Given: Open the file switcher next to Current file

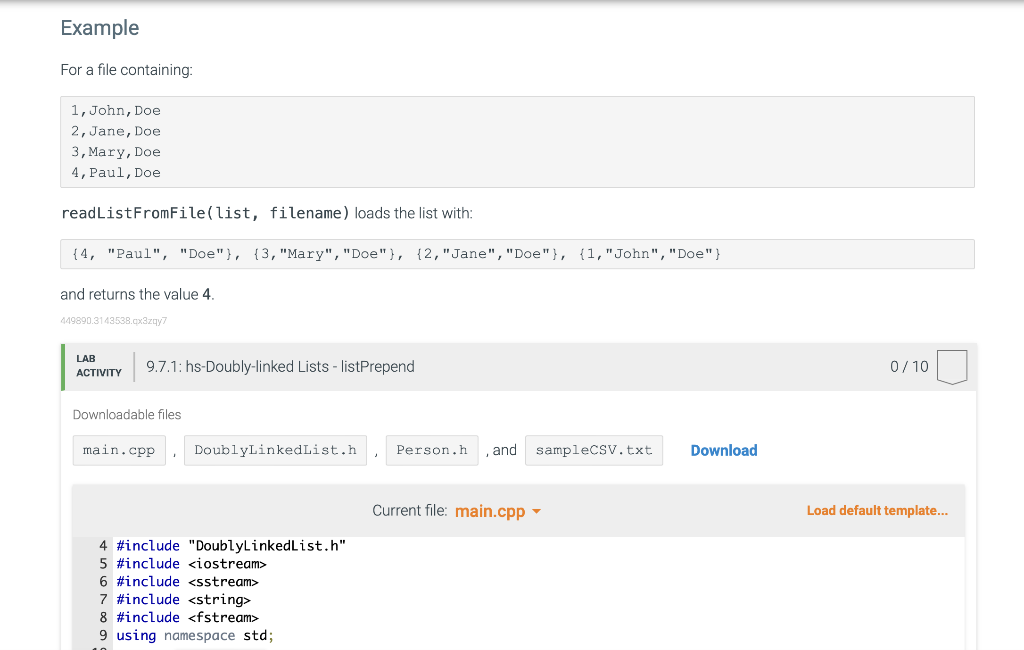Looking at the screenshot, I should [497, 511].
